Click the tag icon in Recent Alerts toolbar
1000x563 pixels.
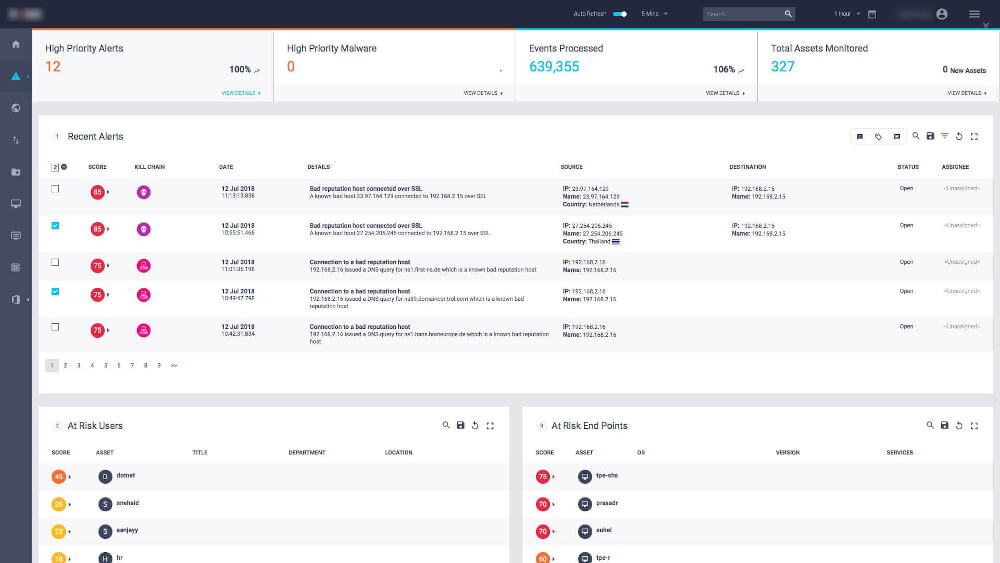click(878, 136)
